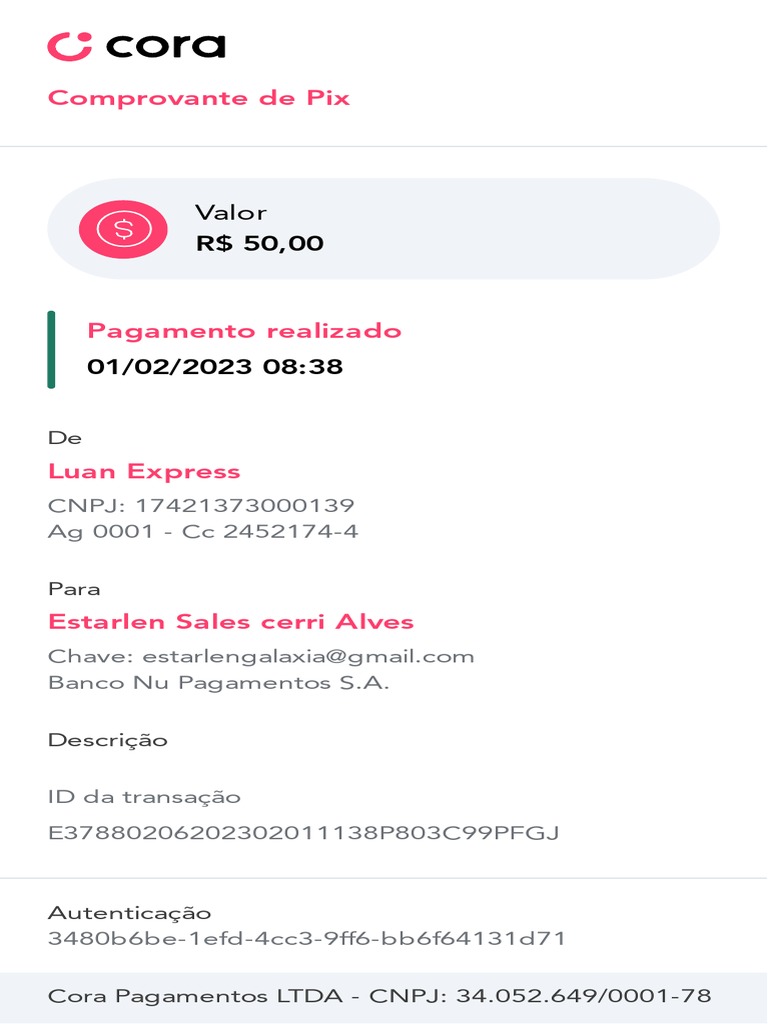Click the Autenticação label
The image size is (768, 1024).
coord(130,913)
